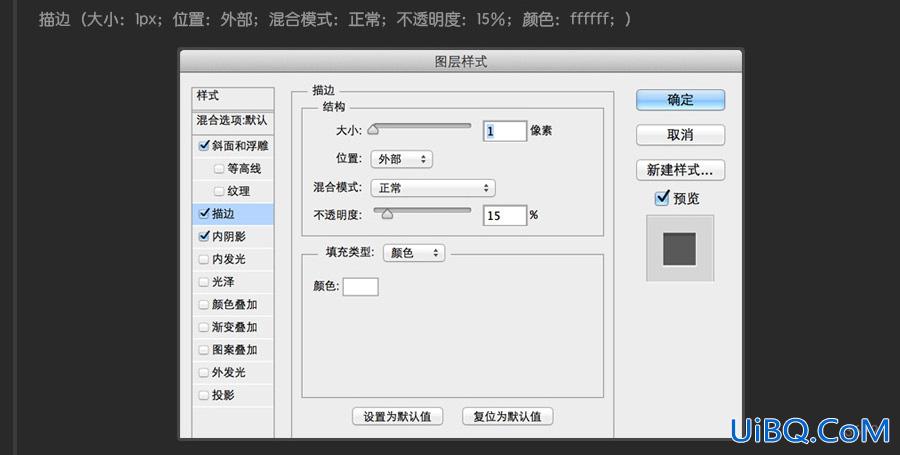Click the 大小 size slider handle

coord(373,130)
